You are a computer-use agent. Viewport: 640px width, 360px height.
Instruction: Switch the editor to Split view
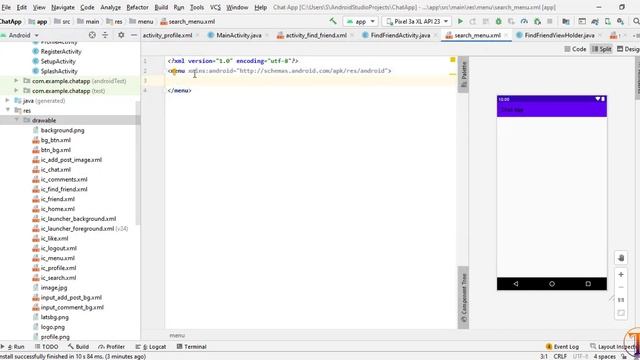tap(602, 49)
